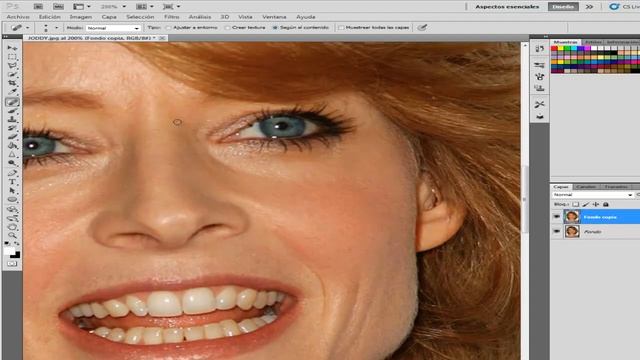Select the Path Selection tool
This screenshot has height=360, width=640.
[x=12, y=191]
